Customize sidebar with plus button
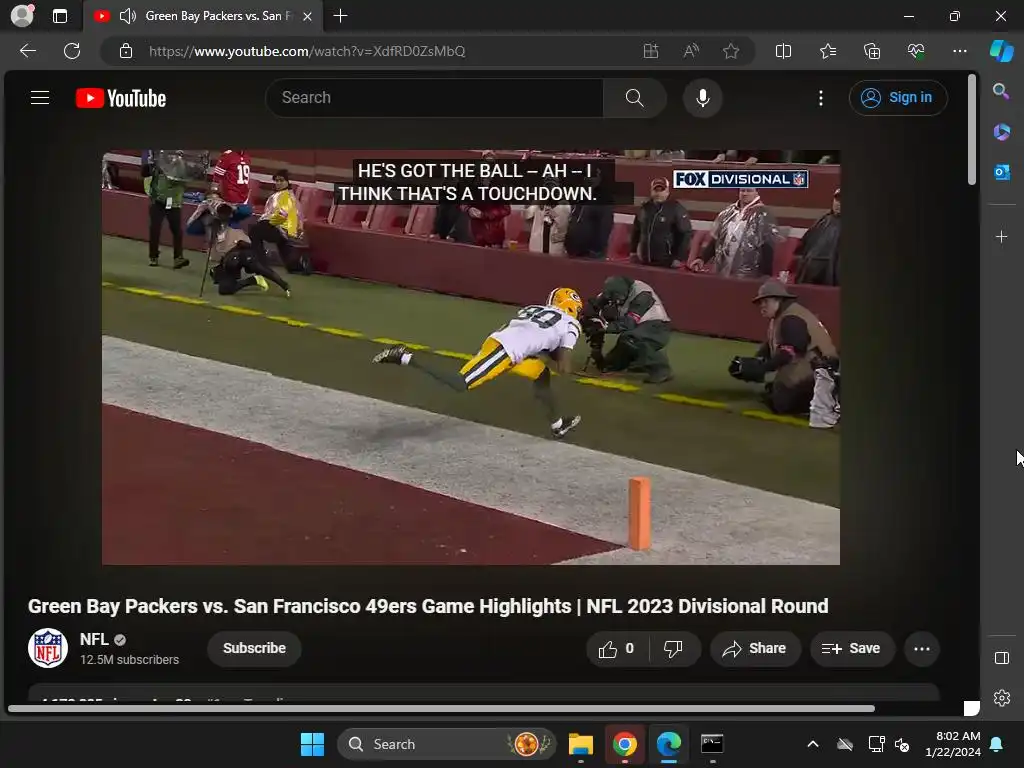Image resolution: width=1024 pixels, height=768 pixels. point(1001,236)
